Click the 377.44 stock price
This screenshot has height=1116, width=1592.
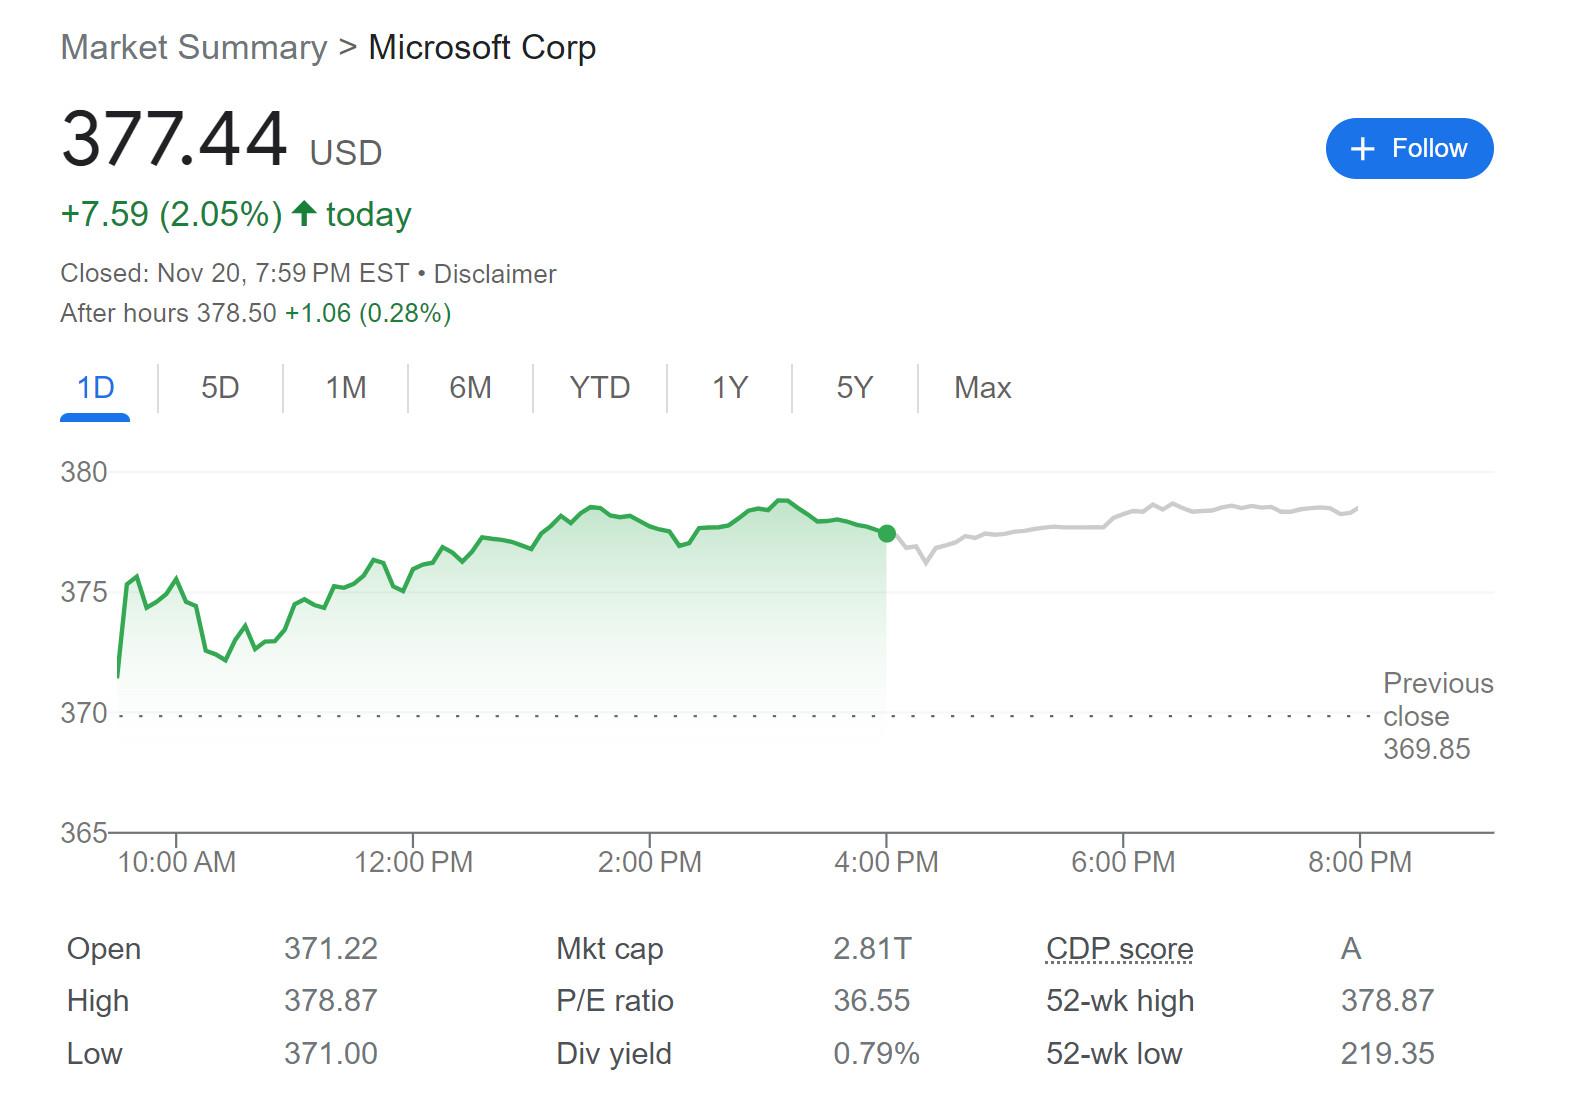click(x=174, y=139)
